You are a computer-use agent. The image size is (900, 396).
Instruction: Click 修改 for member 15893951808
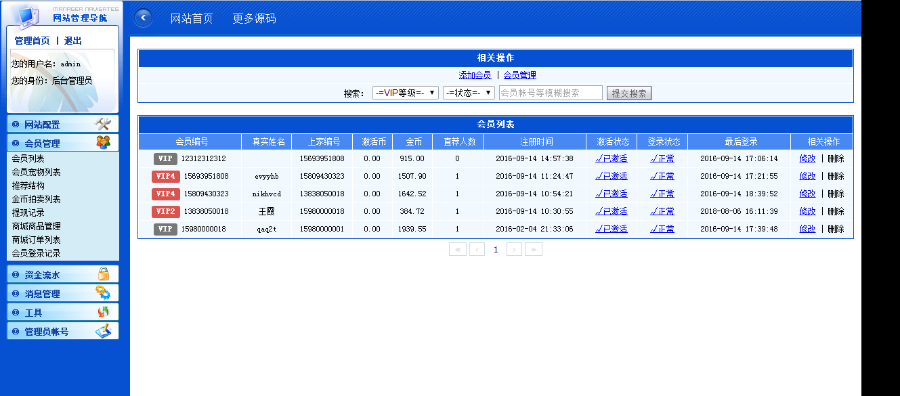coord(807,176)
